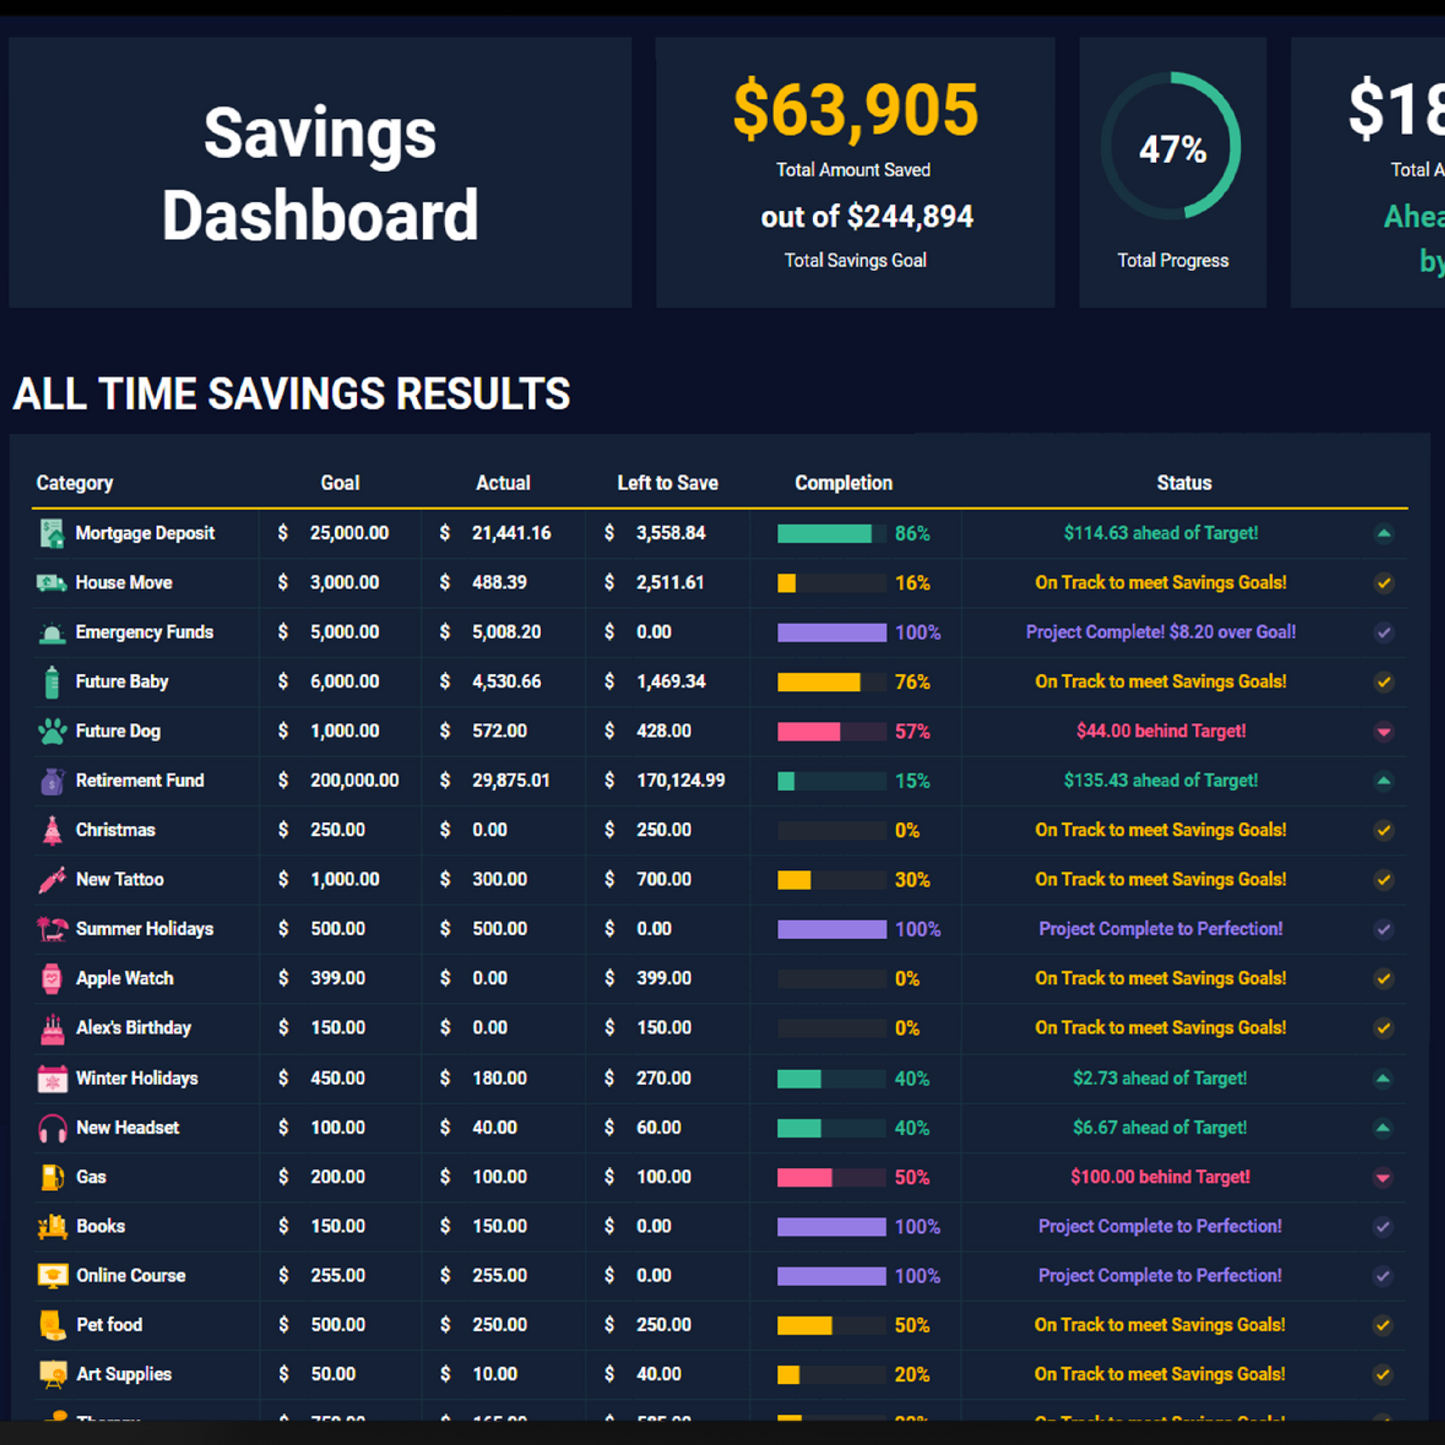This screenshot has height=1445, width=1445.
Task: Click Future Baby 76% progress bar
Action: 832,682
